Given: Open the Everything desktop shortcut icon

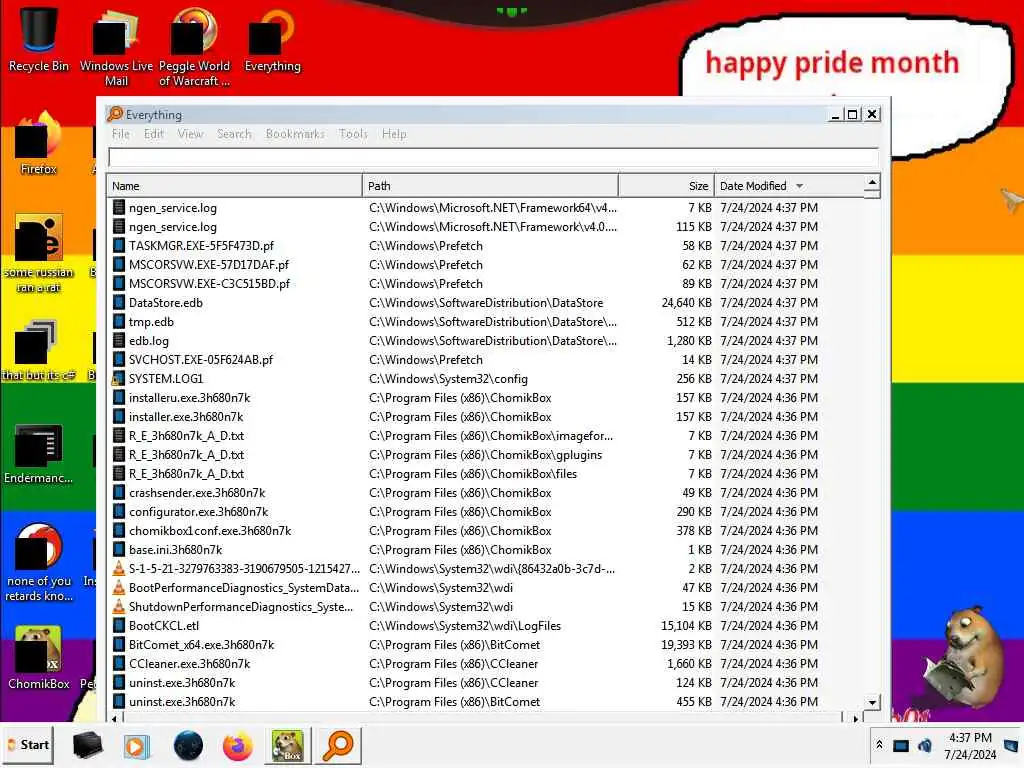Looking at the screenshot, I should point(272,39).
